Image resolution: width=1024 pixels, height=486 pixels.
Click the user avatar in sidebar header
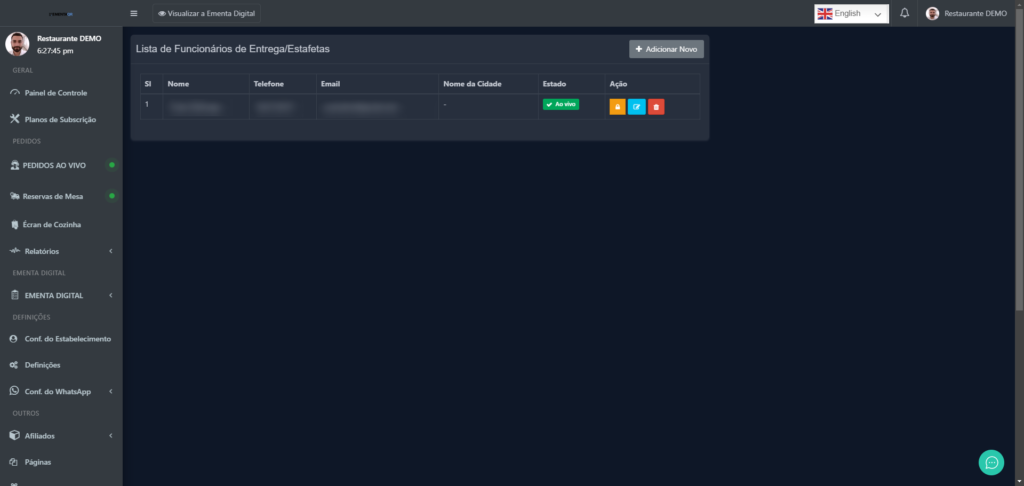tap(16, 44)
